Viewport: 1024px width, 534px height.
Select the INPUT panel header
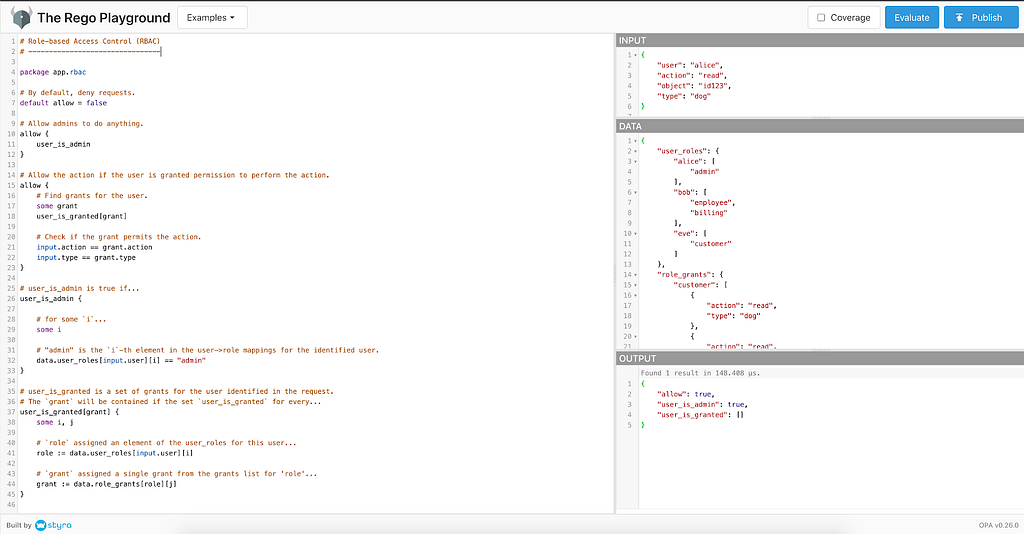(x=820, y=40)
